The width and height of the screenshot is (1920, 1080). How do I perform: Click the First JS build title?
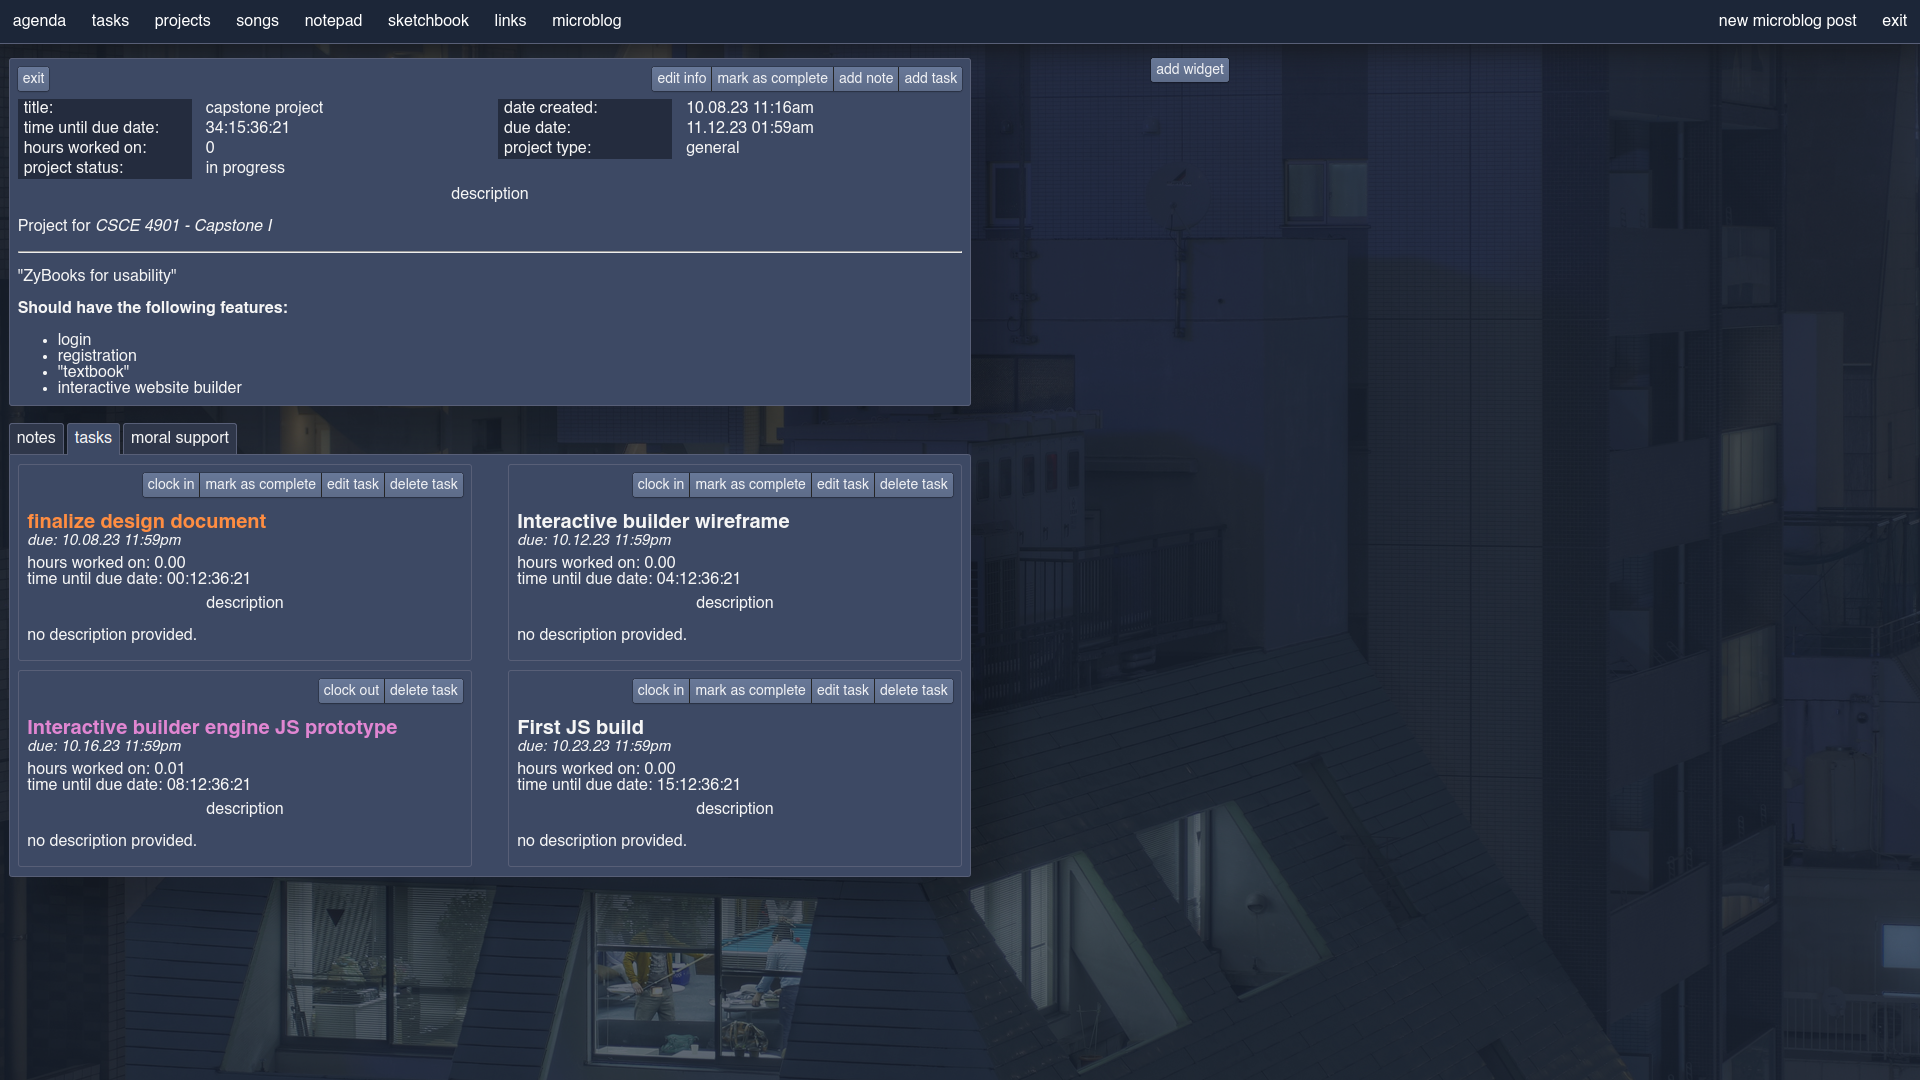coord(580,727)
